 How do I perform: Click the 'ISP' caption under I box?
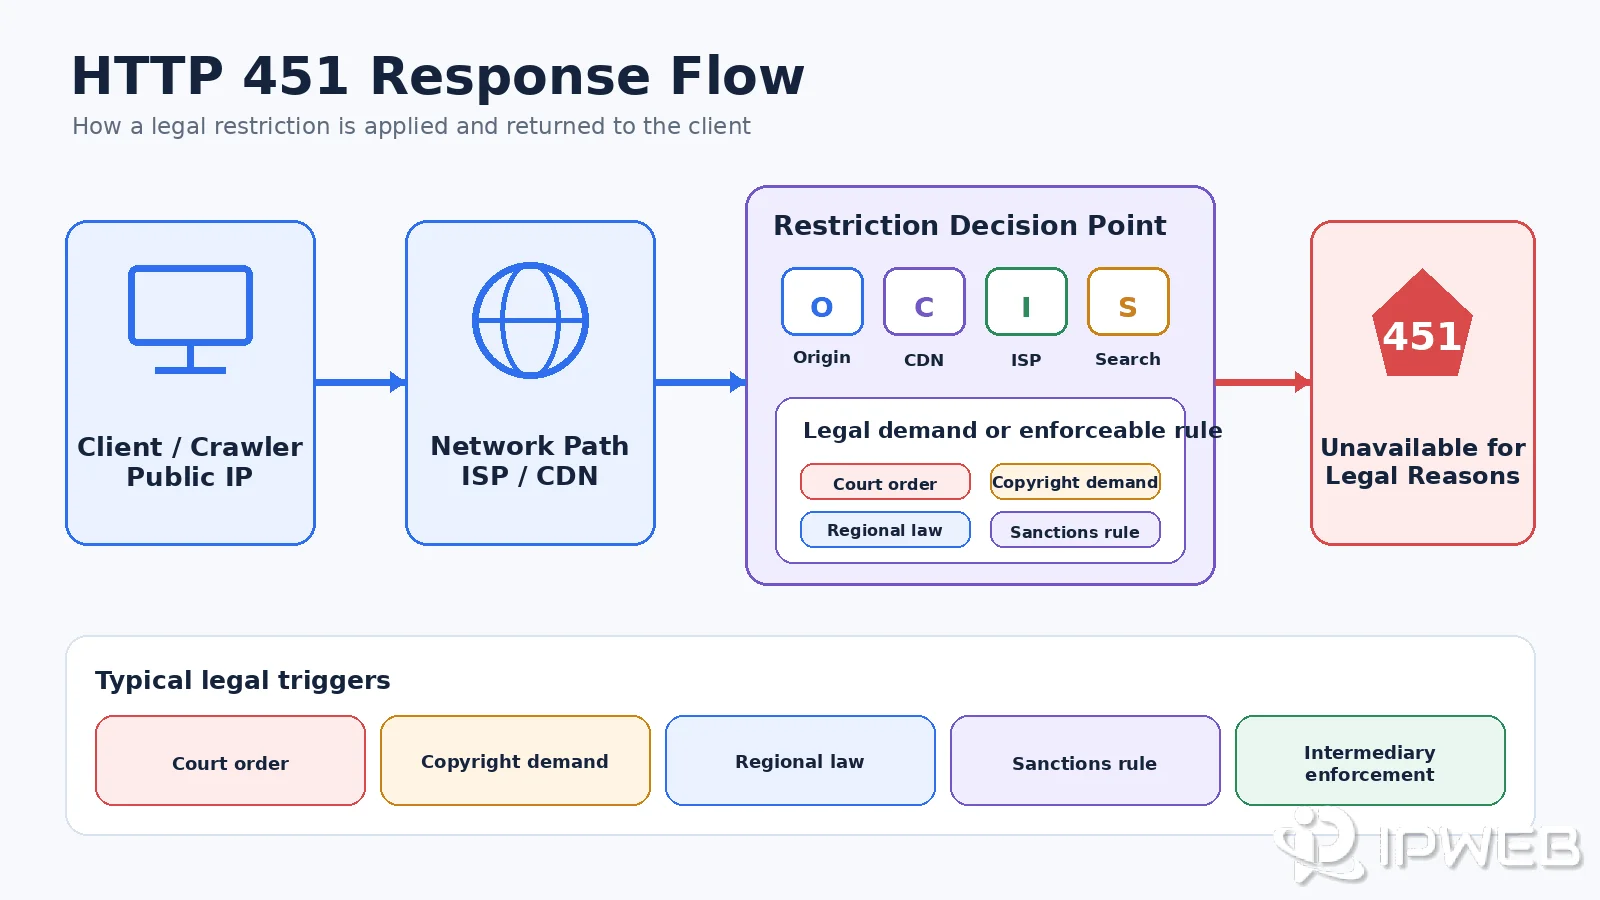[1026, 360]
